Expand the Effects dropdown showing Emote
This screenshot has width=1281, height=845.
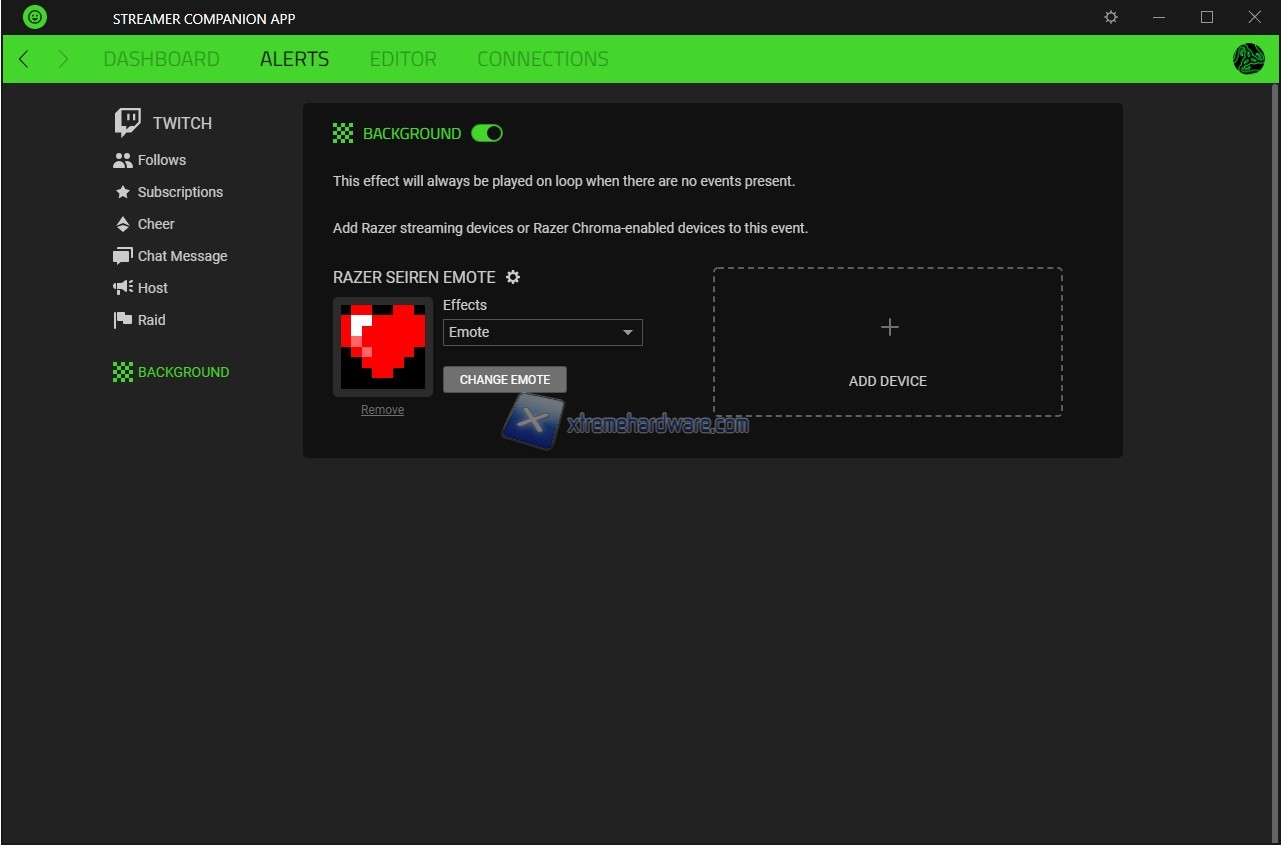542,332
